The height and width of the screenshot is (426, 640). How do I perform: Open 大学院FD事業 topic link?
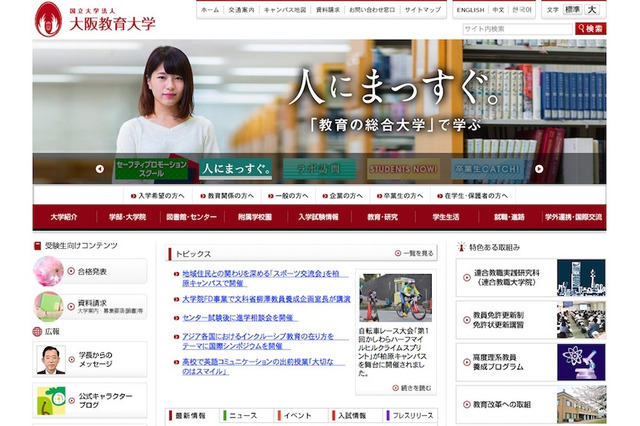pyautogui.click(x=266, y=299)
